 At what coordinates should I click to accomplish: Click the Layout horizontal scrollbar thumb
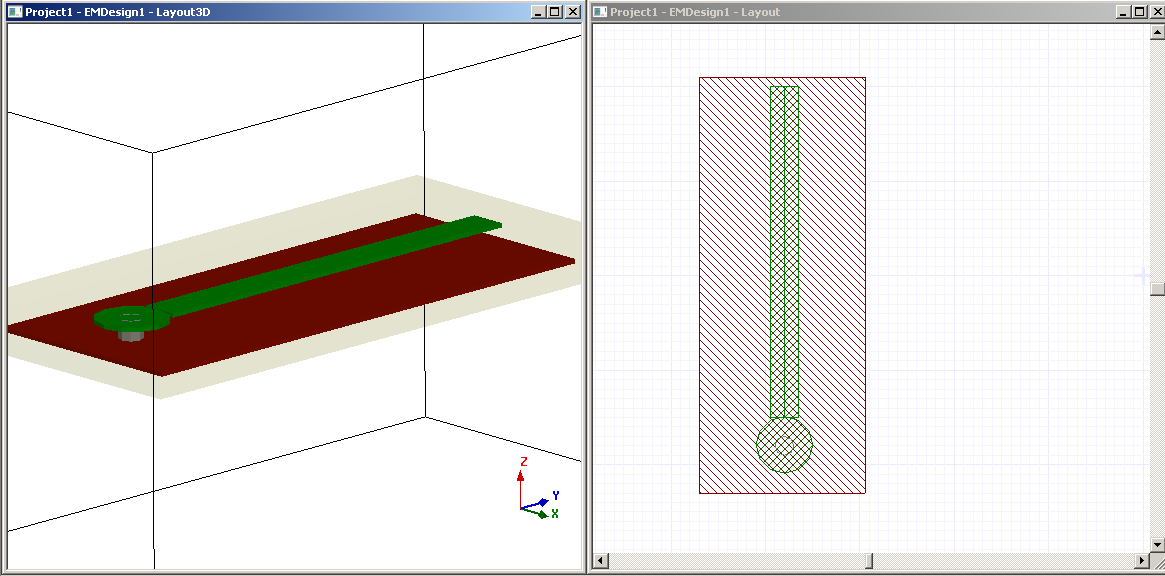click(x=869, y=560)
